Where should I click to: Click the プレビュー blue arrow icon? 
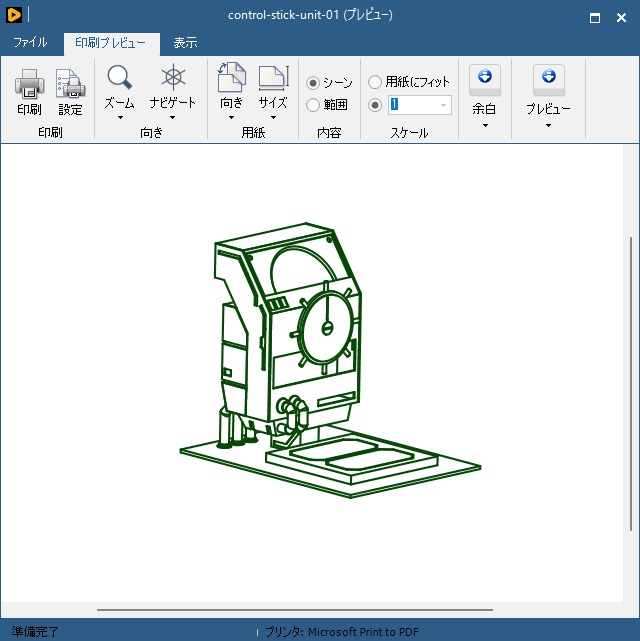tap(548, 79)
